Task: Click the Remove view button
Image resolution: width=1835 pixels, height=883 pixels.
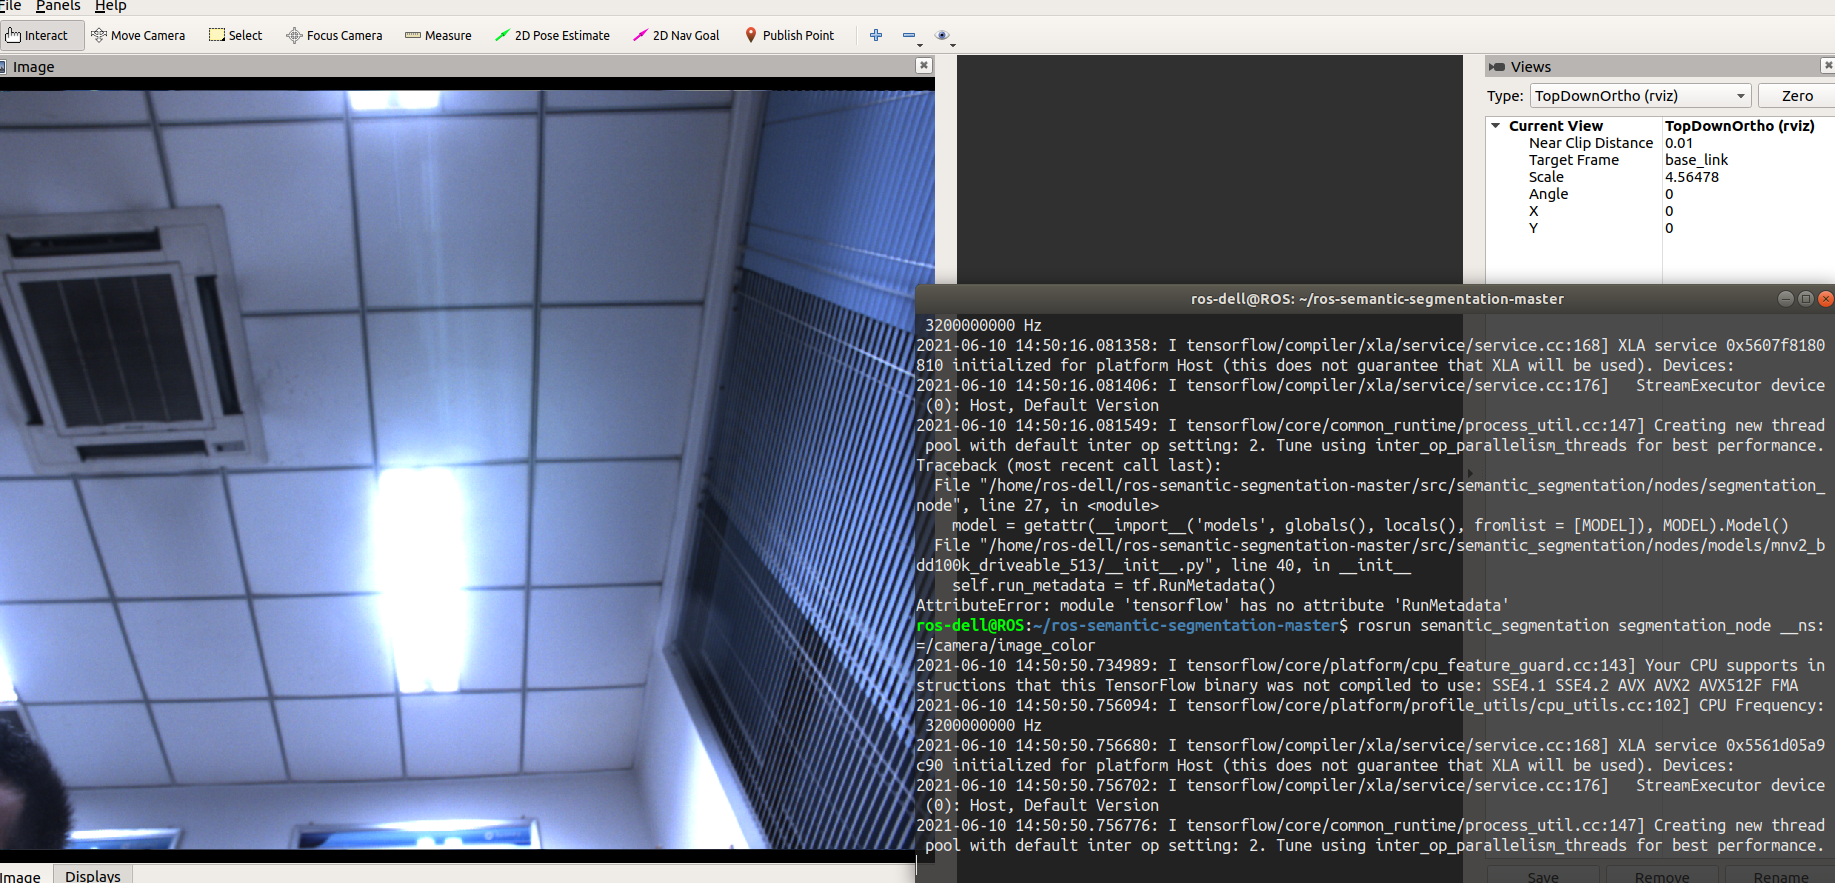Action: (x=1662, y=876)
